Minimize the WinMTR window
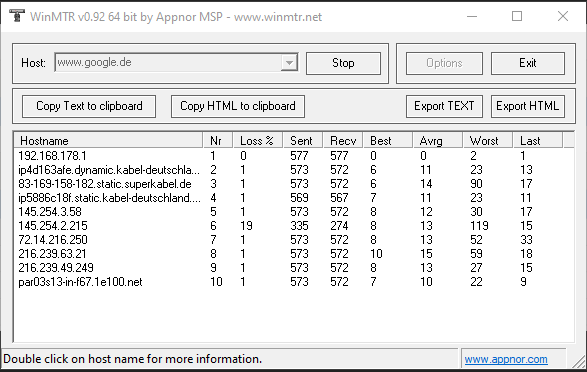This screenshot has height=372, width=587. click(x=472, y=16)
